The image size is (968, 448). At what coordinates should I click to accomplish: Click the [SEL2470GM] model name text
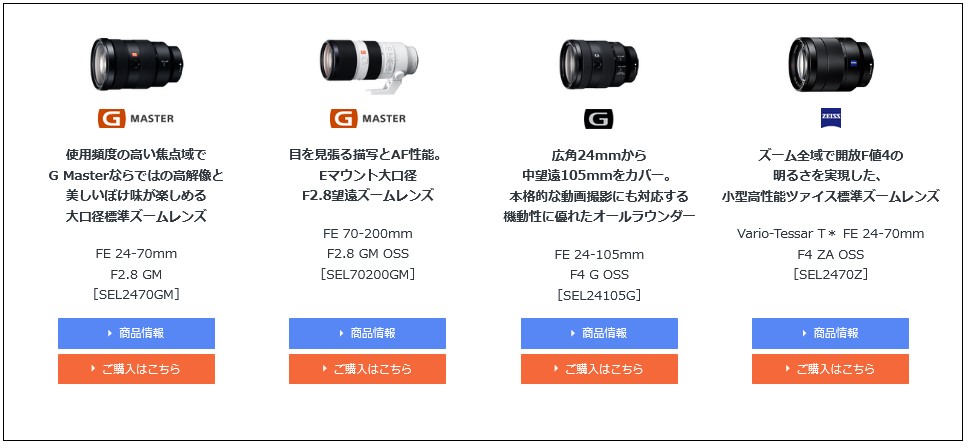[136, 295]
